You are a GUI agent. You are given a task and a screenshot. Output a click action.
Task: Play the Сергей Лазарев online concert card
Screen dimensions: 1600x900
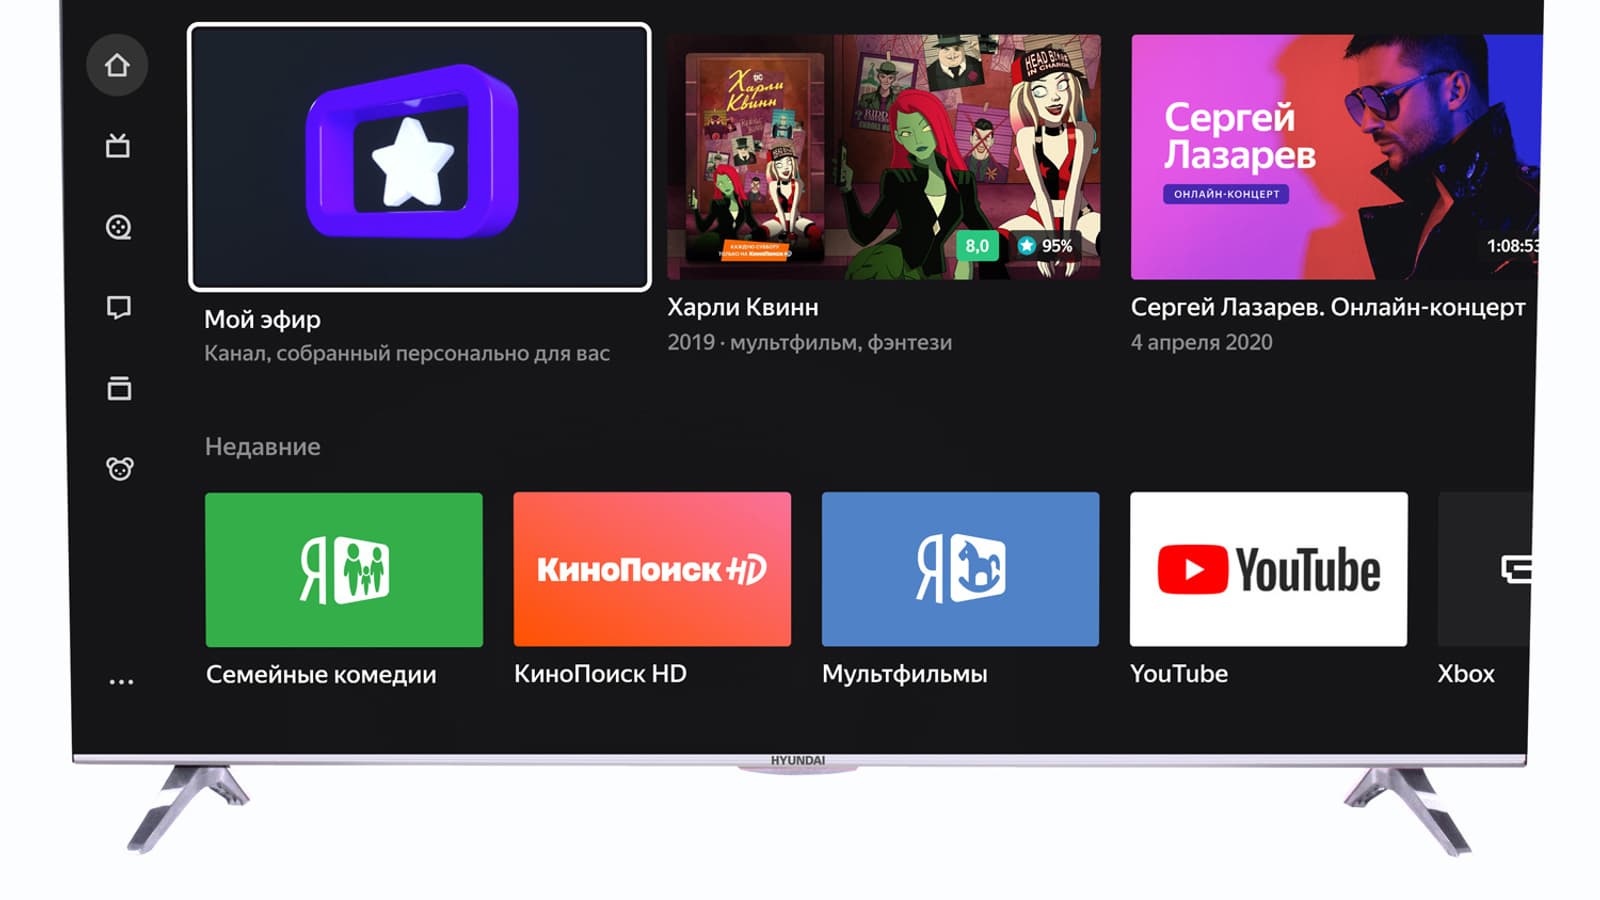(x=1336, y=157)
